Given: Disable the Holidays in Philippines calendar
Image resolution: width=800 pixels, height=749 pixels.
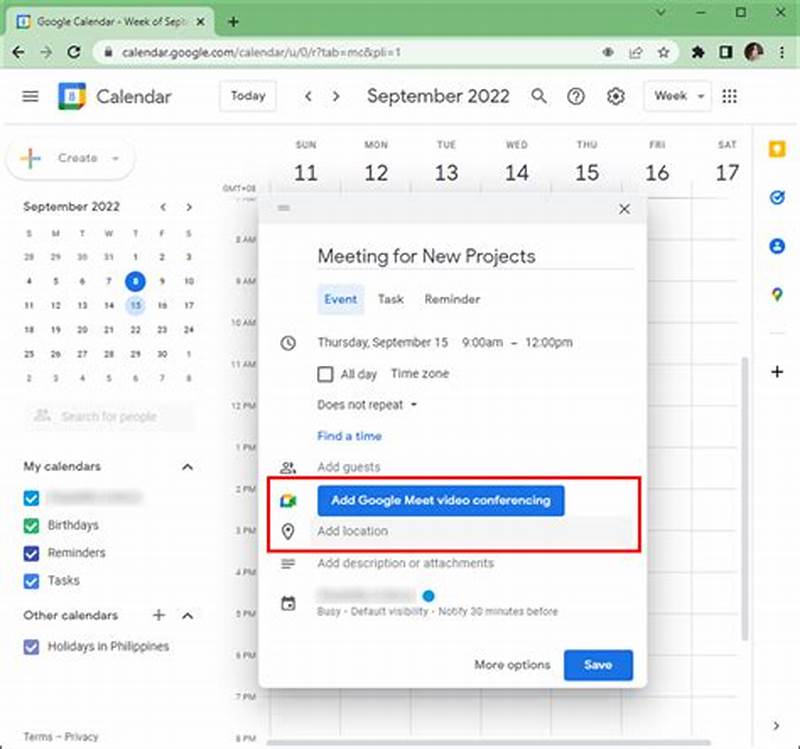Looking at the screenshot, I should point(30,646).
